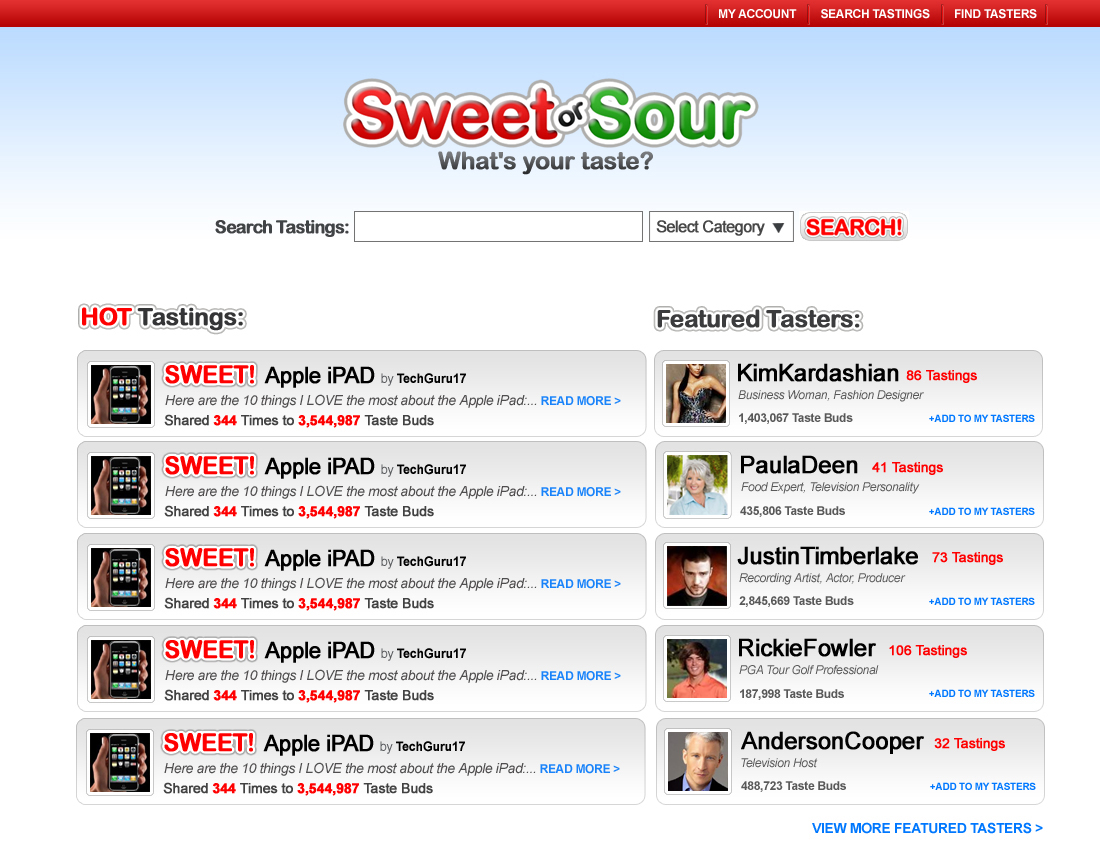Open the My Account menu item
This screenshot has height=854, width=1100.
point(757,14)
